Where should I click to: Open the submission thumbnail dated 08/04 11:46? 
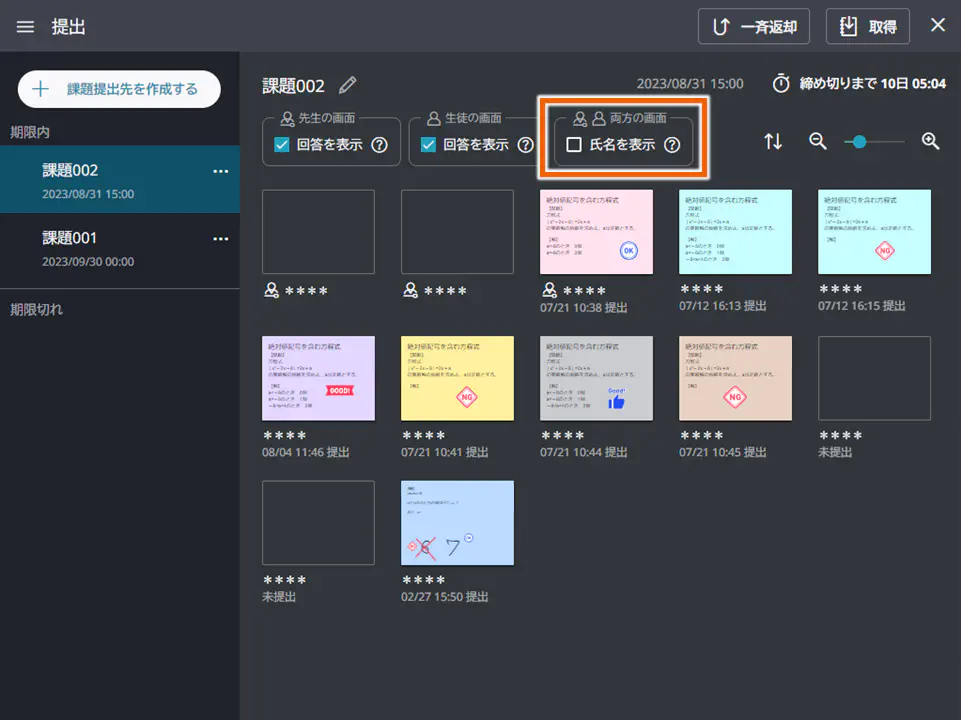click(x=318, y=379)
